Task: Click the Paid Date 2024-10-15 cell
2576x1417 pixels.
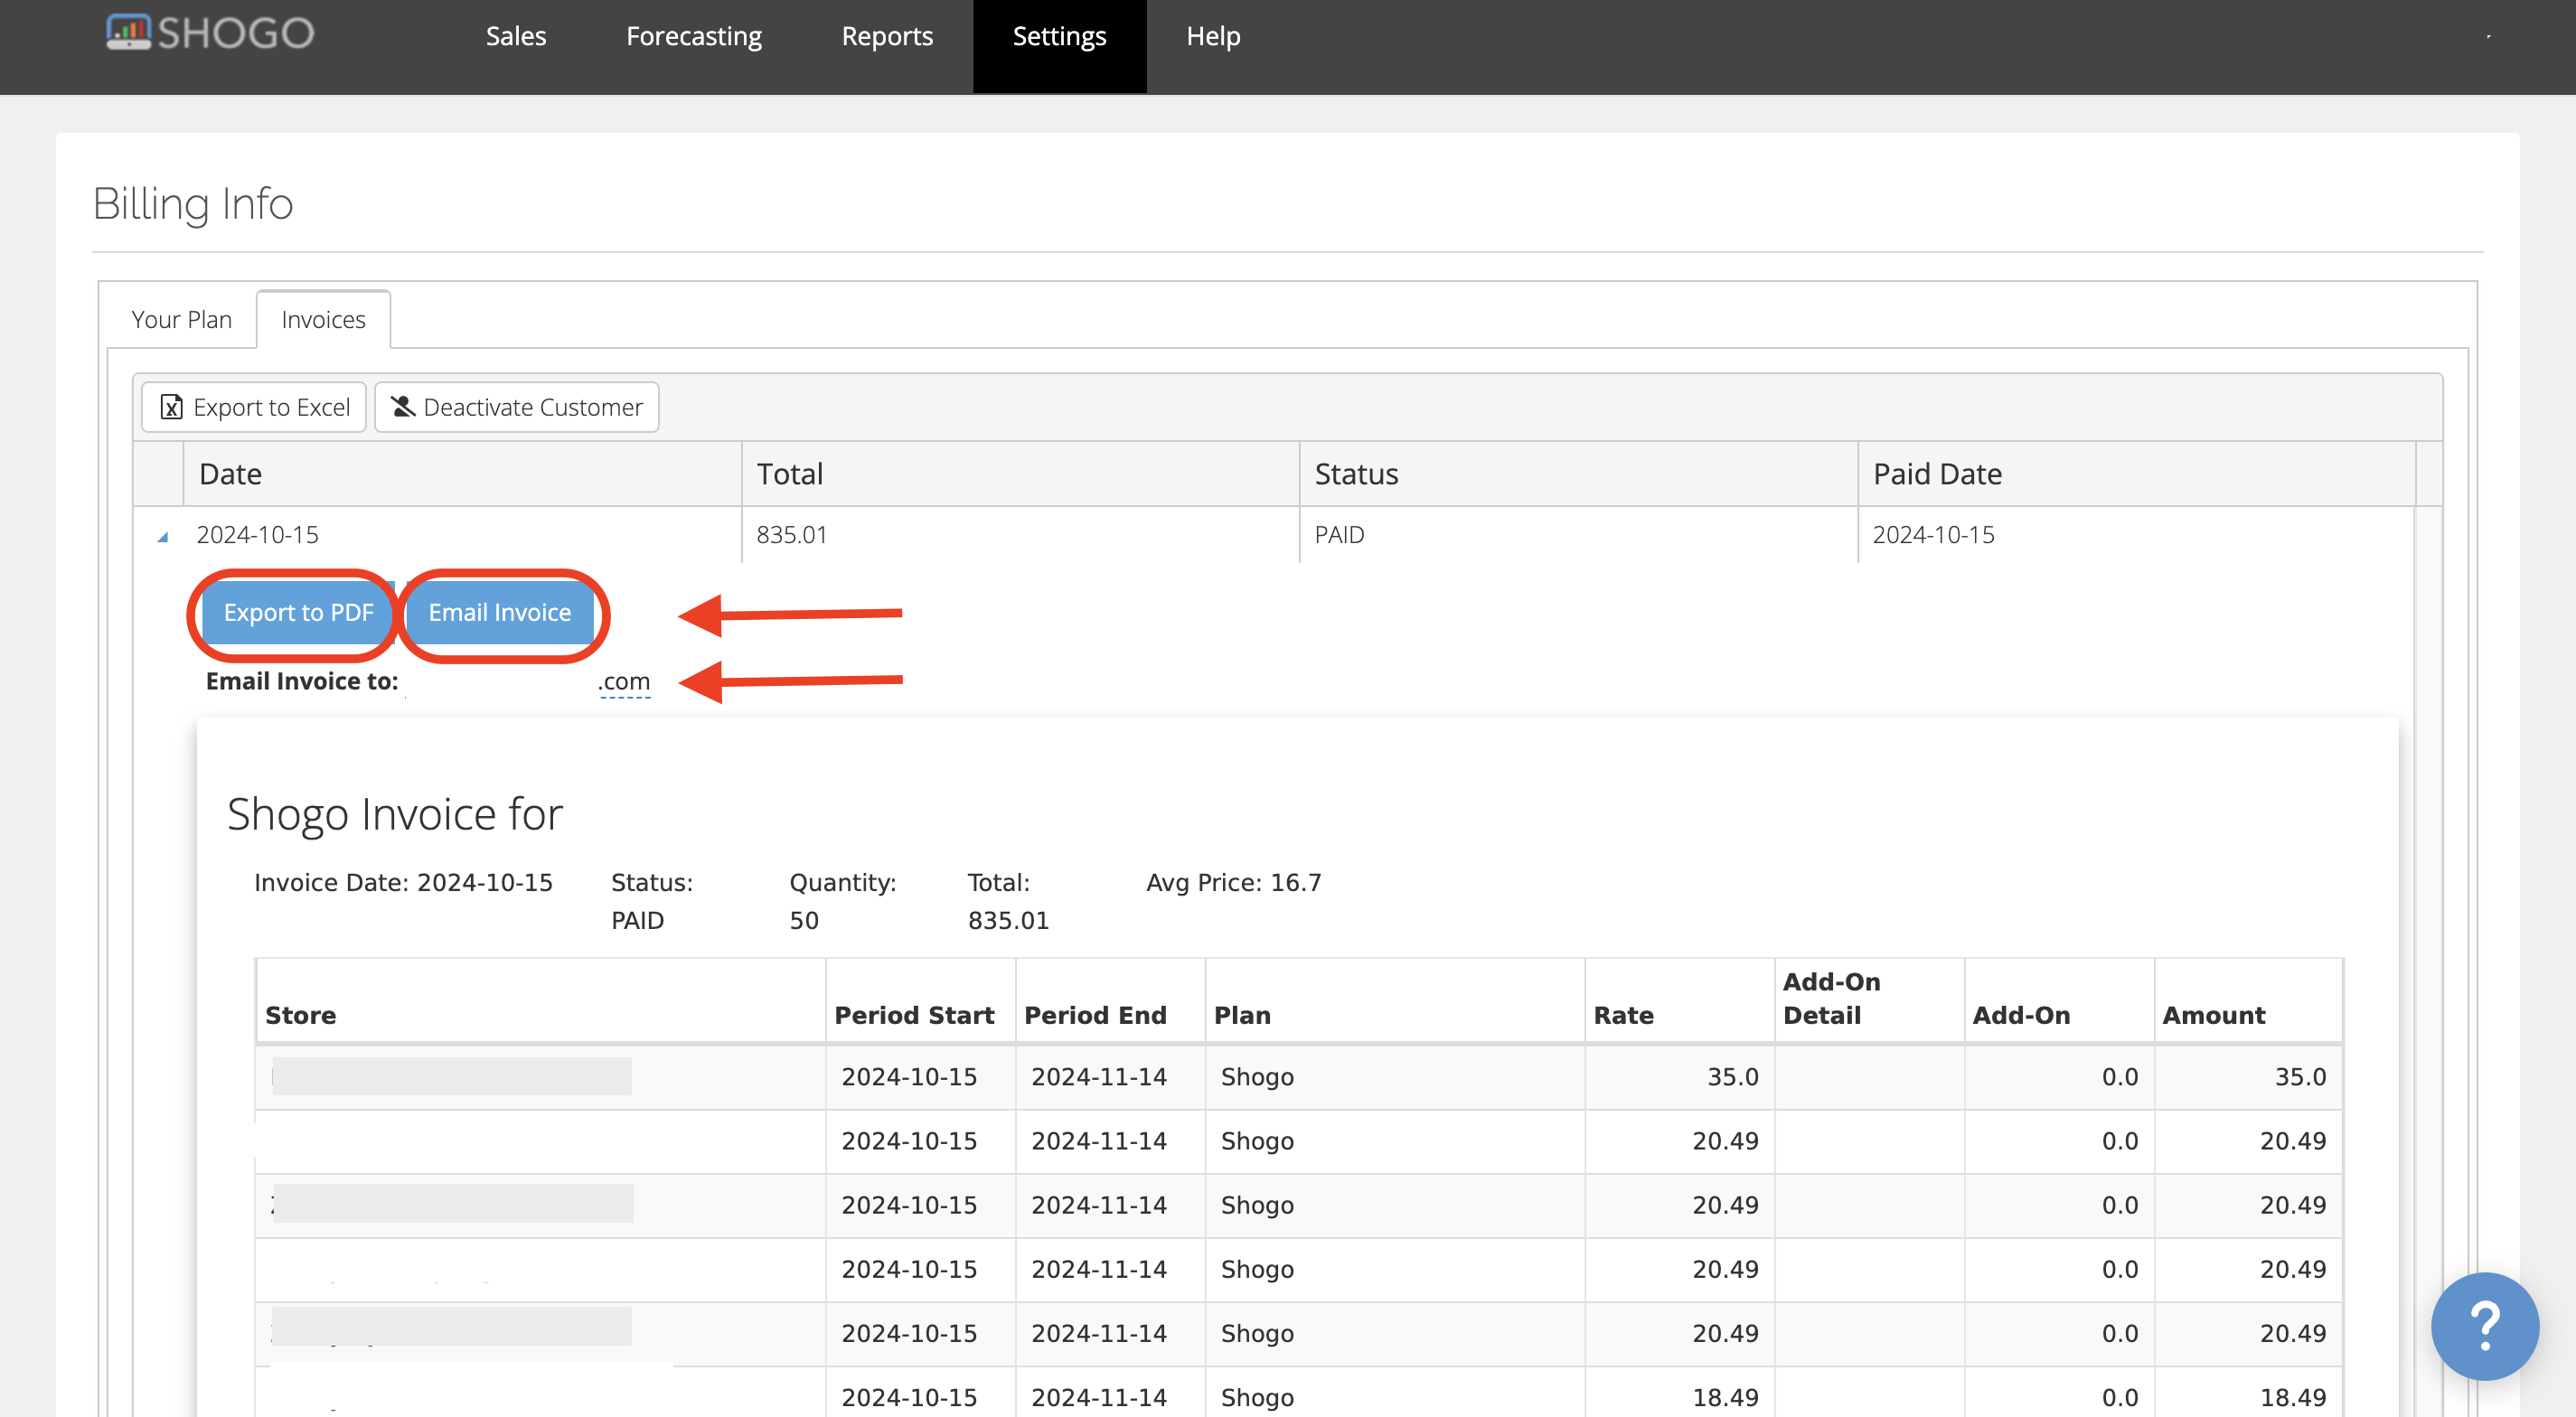Action: 2136,535
